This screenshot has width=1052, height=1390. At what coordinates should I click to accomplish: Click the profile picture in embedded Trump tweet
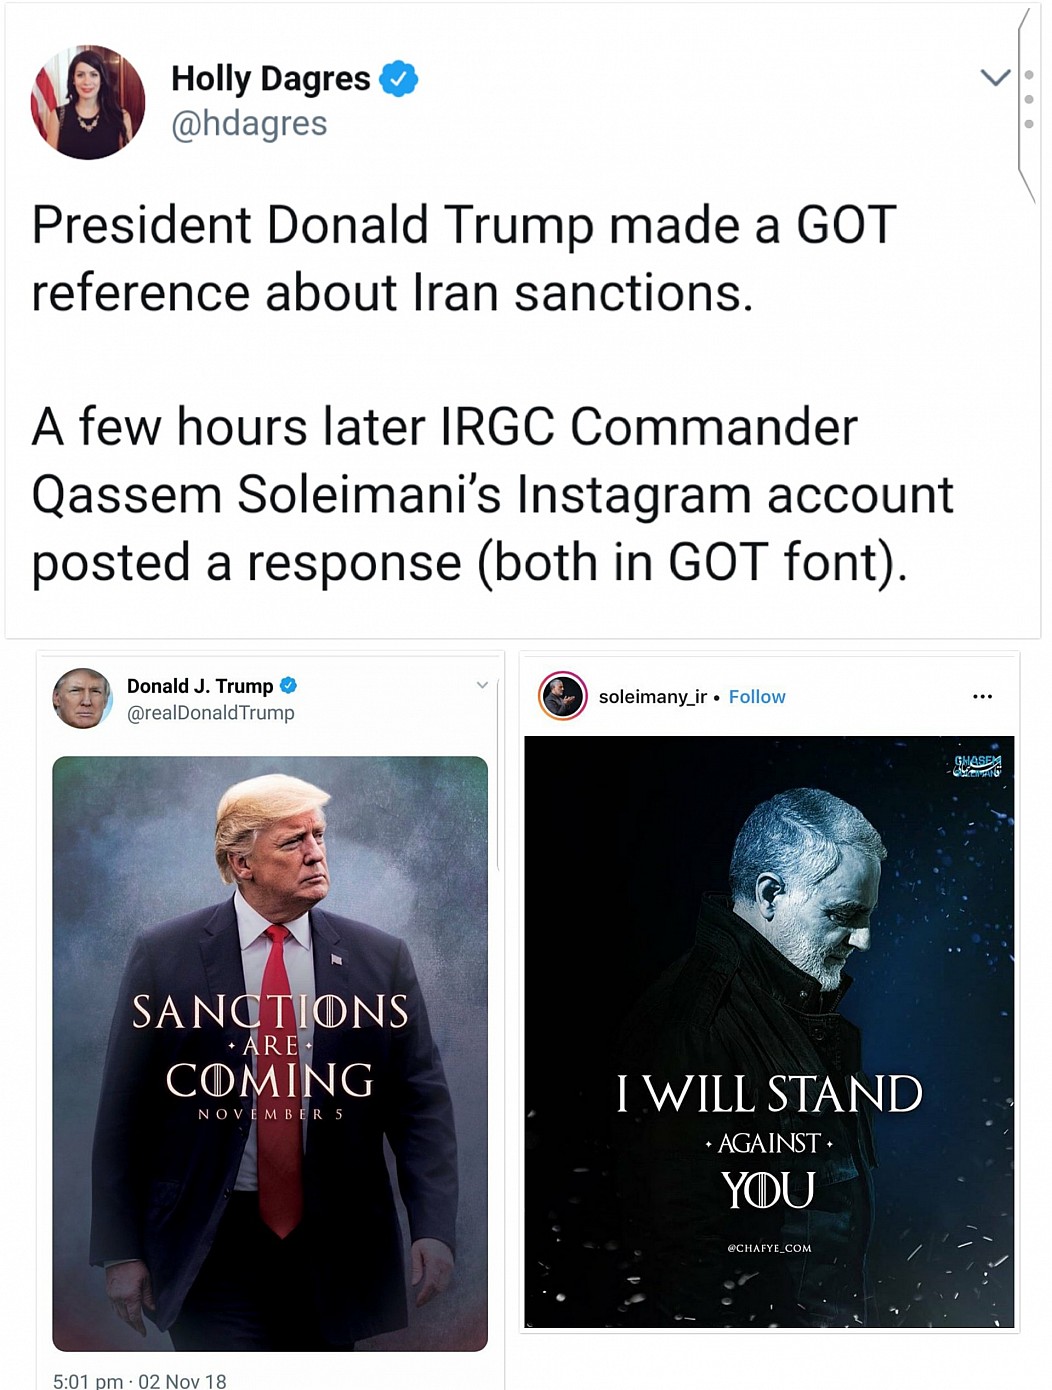point(82,698)
